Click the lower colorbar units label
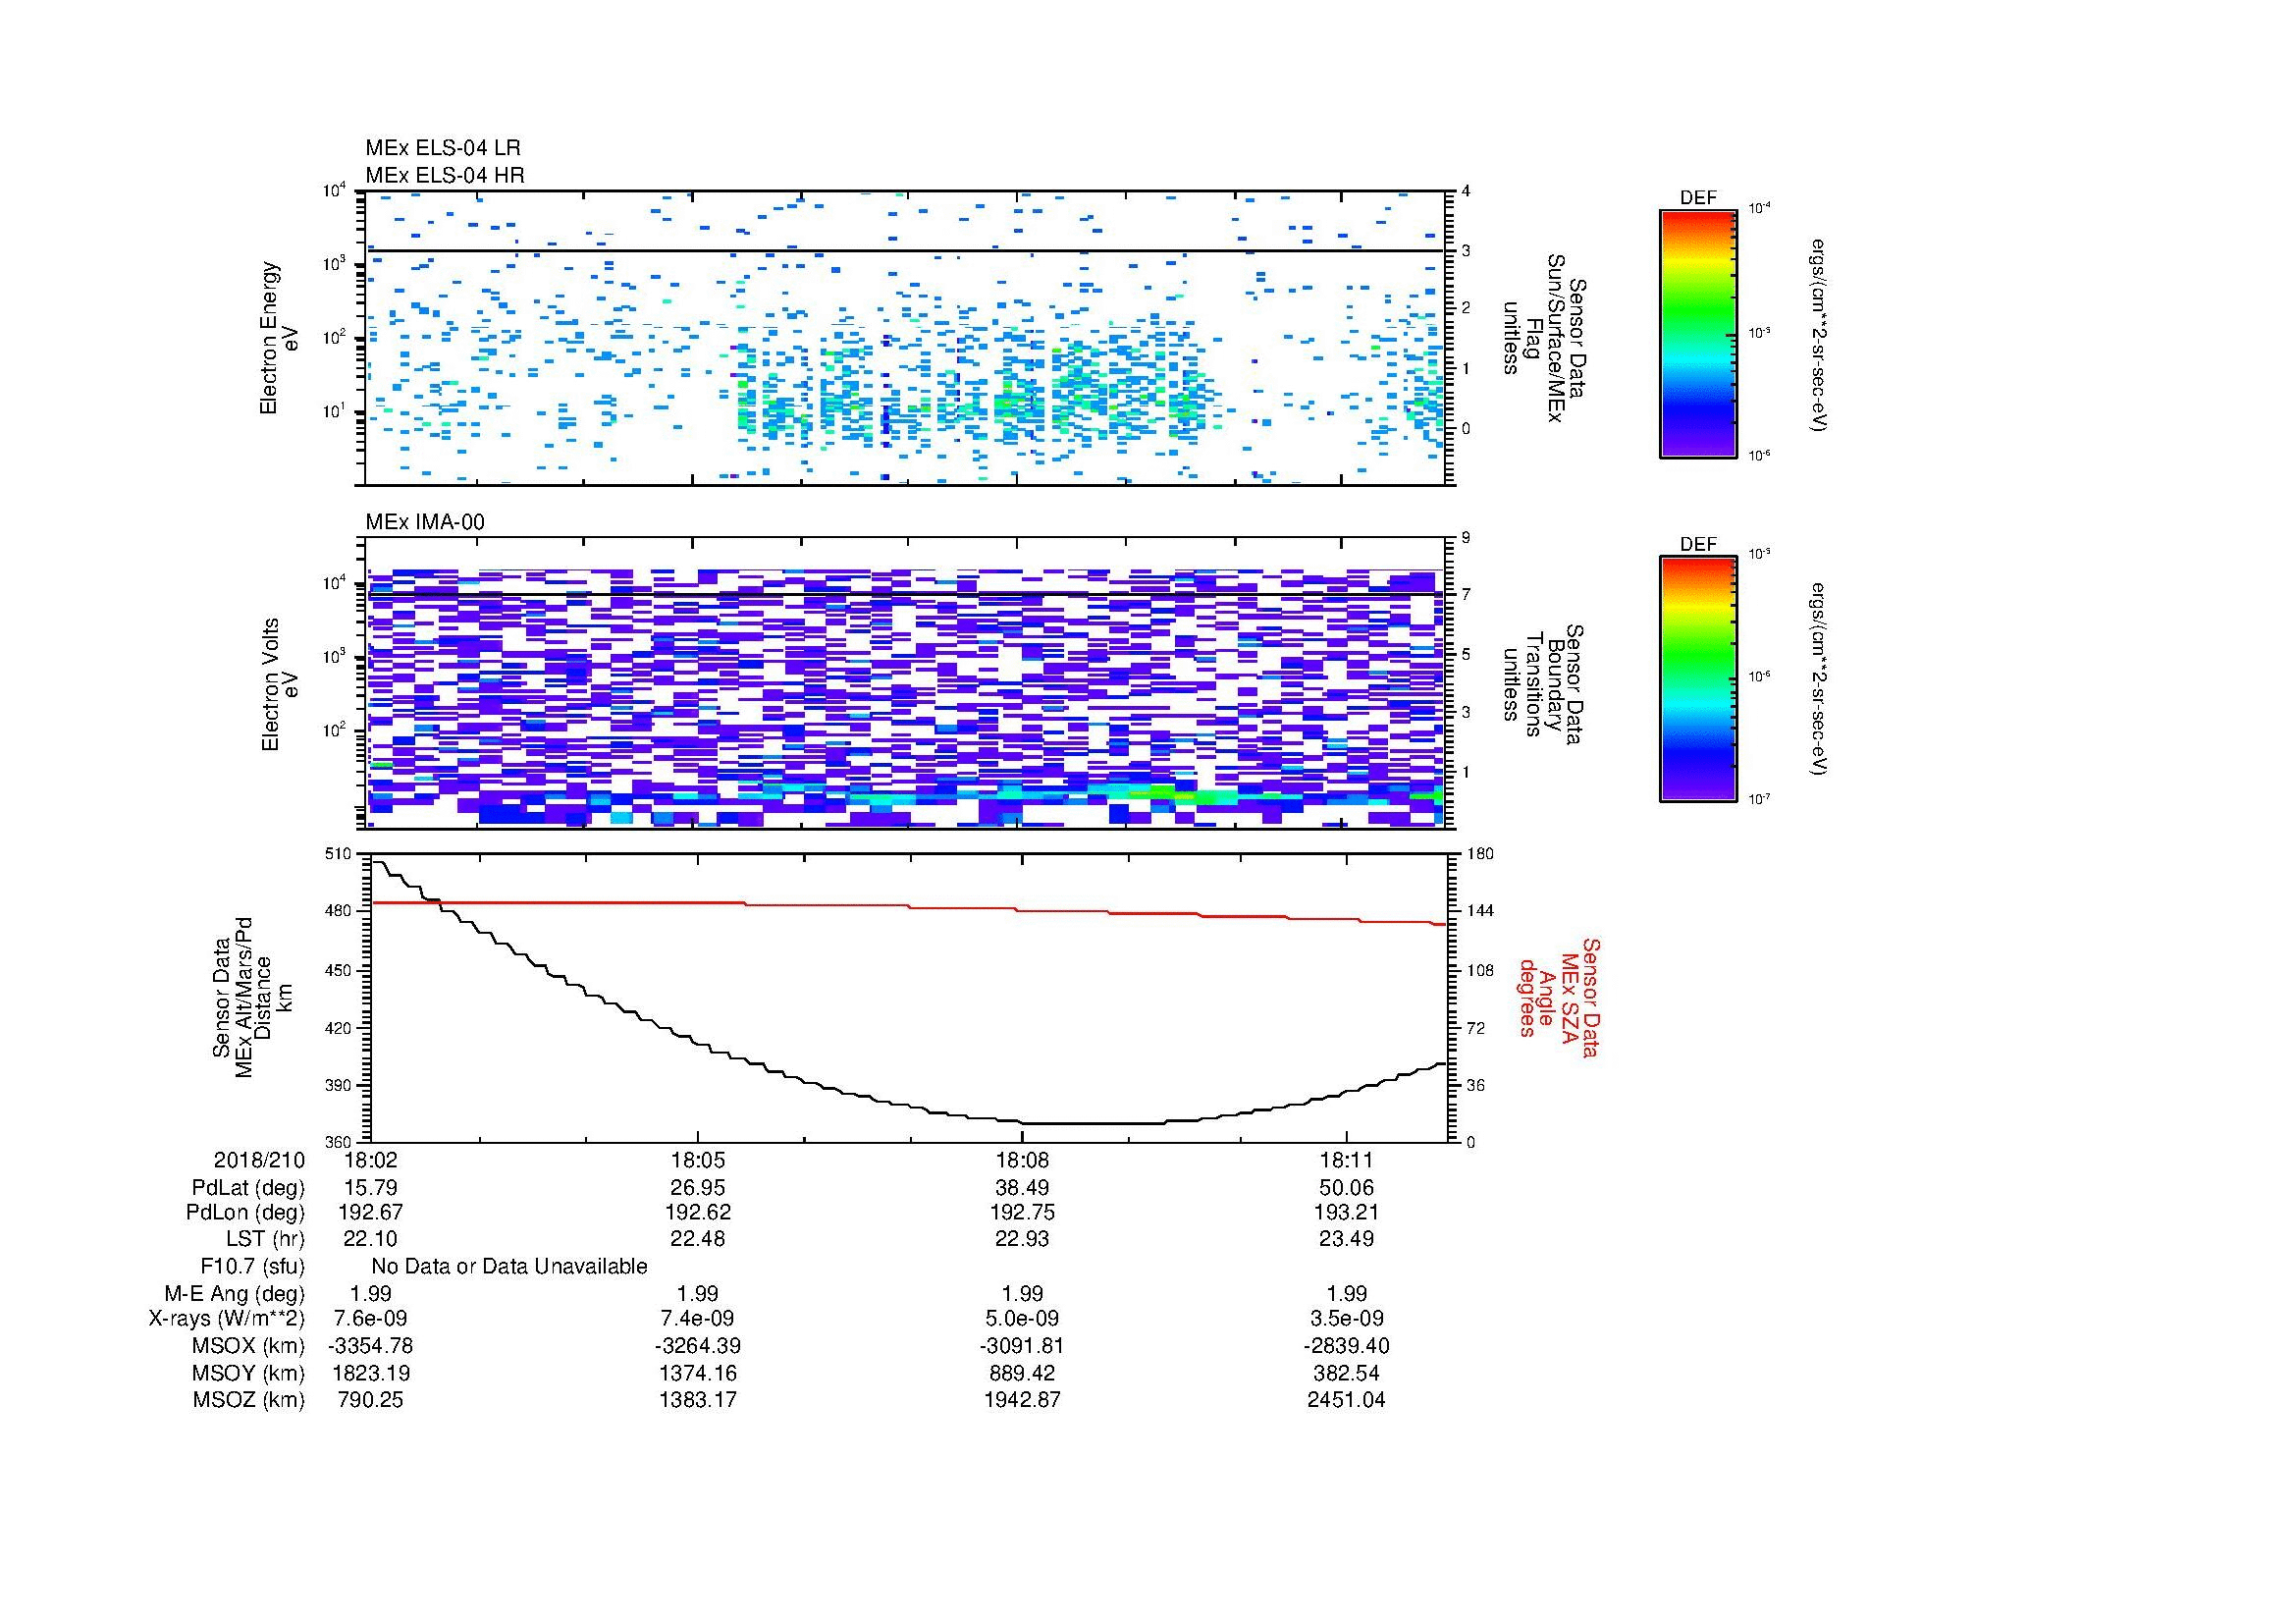2296x1623 pixels. point(1818,680)
